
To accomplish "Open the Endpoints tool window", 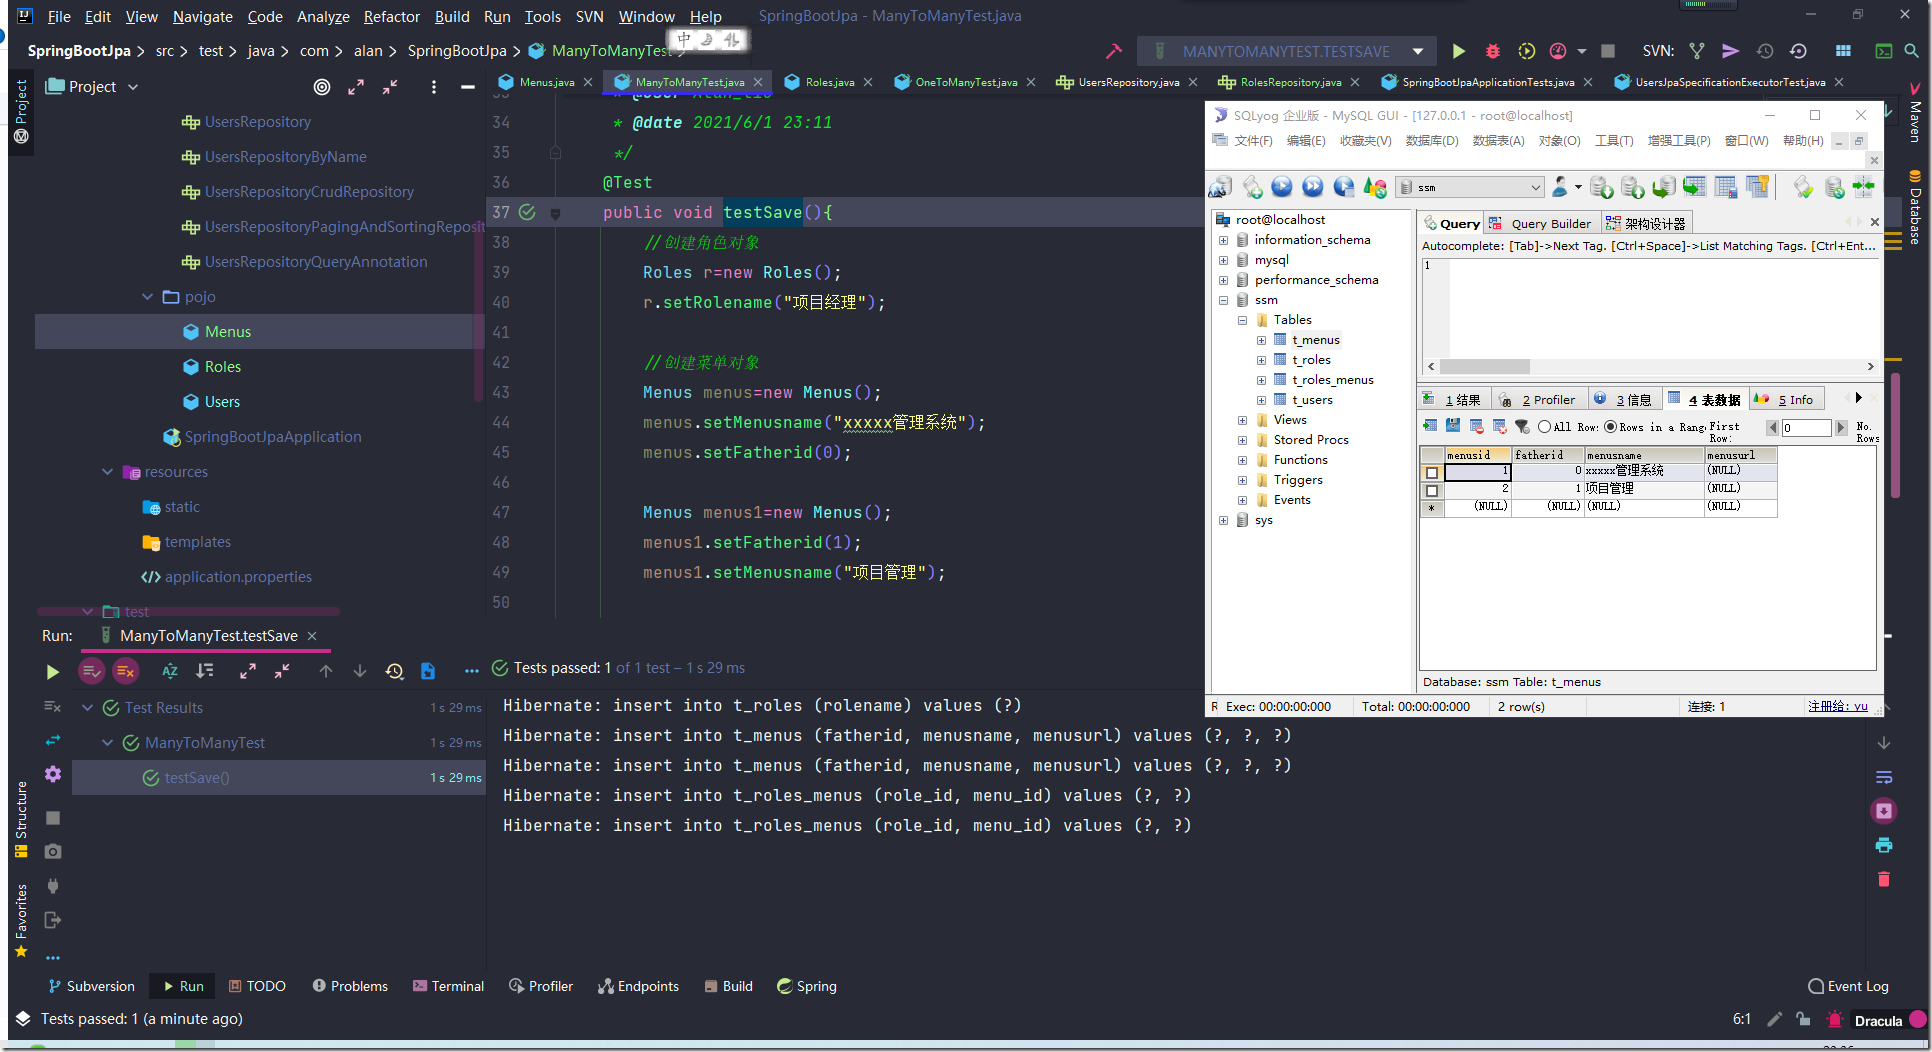I will click(638, 986).
